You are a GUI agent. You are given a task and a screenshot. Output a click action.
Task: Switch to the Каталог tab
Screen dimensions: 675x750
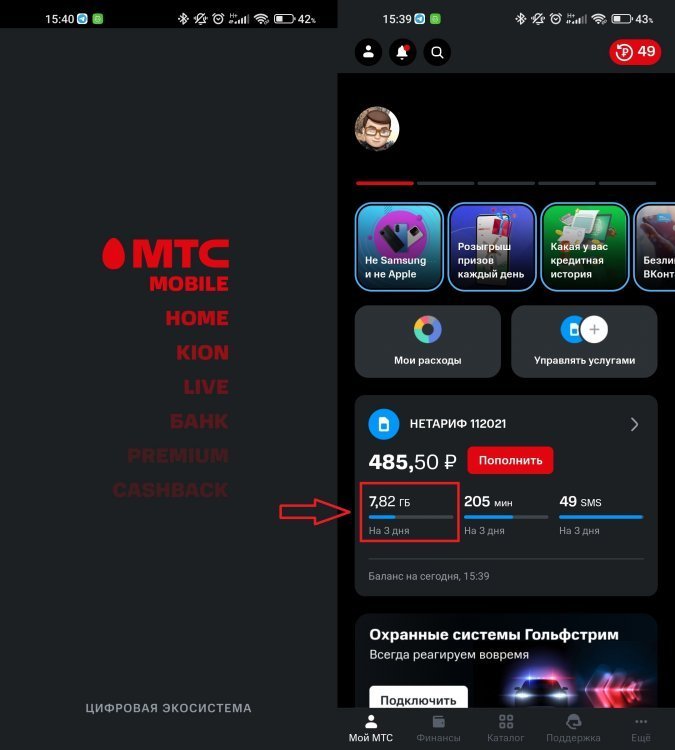506,728
